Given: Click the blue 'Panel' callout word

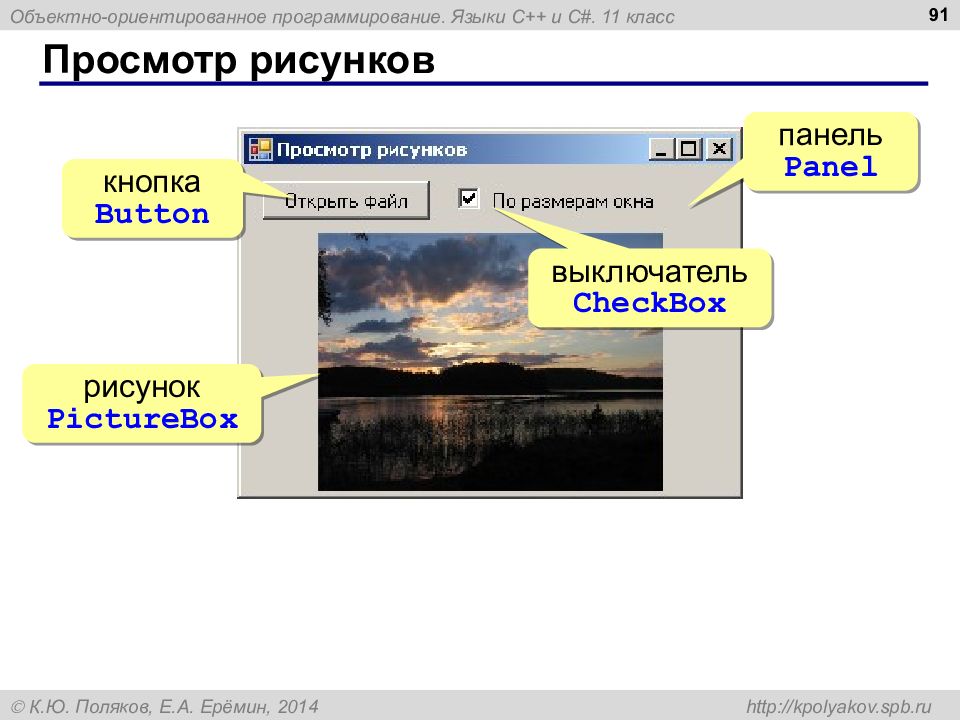Looking at the screenshot, I should (x=830, y=166).
